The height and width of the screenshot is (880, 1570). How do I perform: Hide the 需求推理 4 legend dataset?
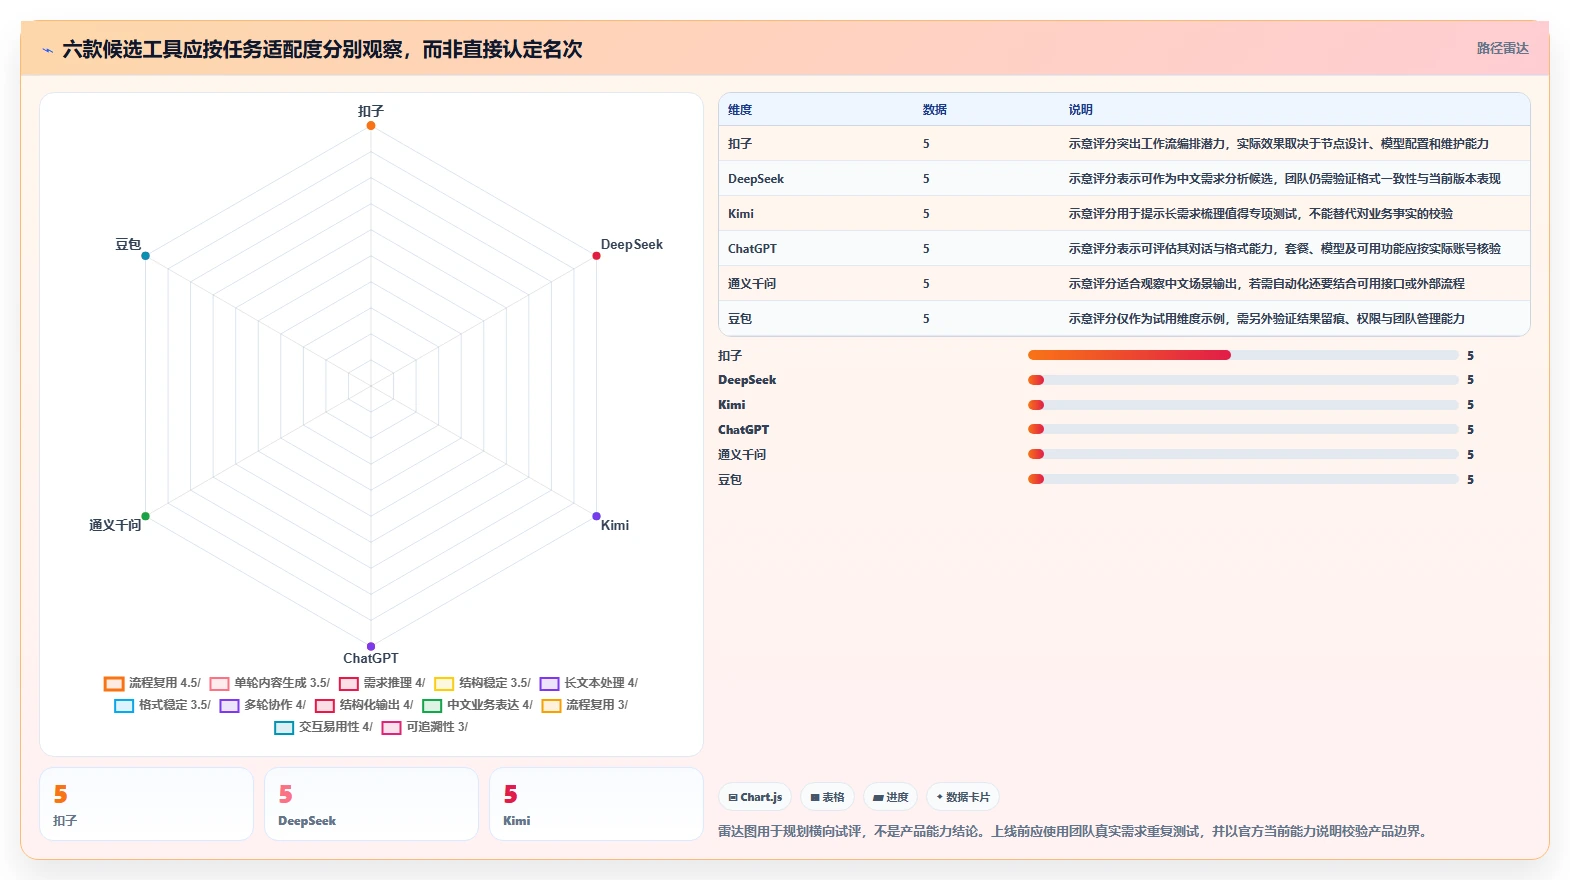pos(382,683)
